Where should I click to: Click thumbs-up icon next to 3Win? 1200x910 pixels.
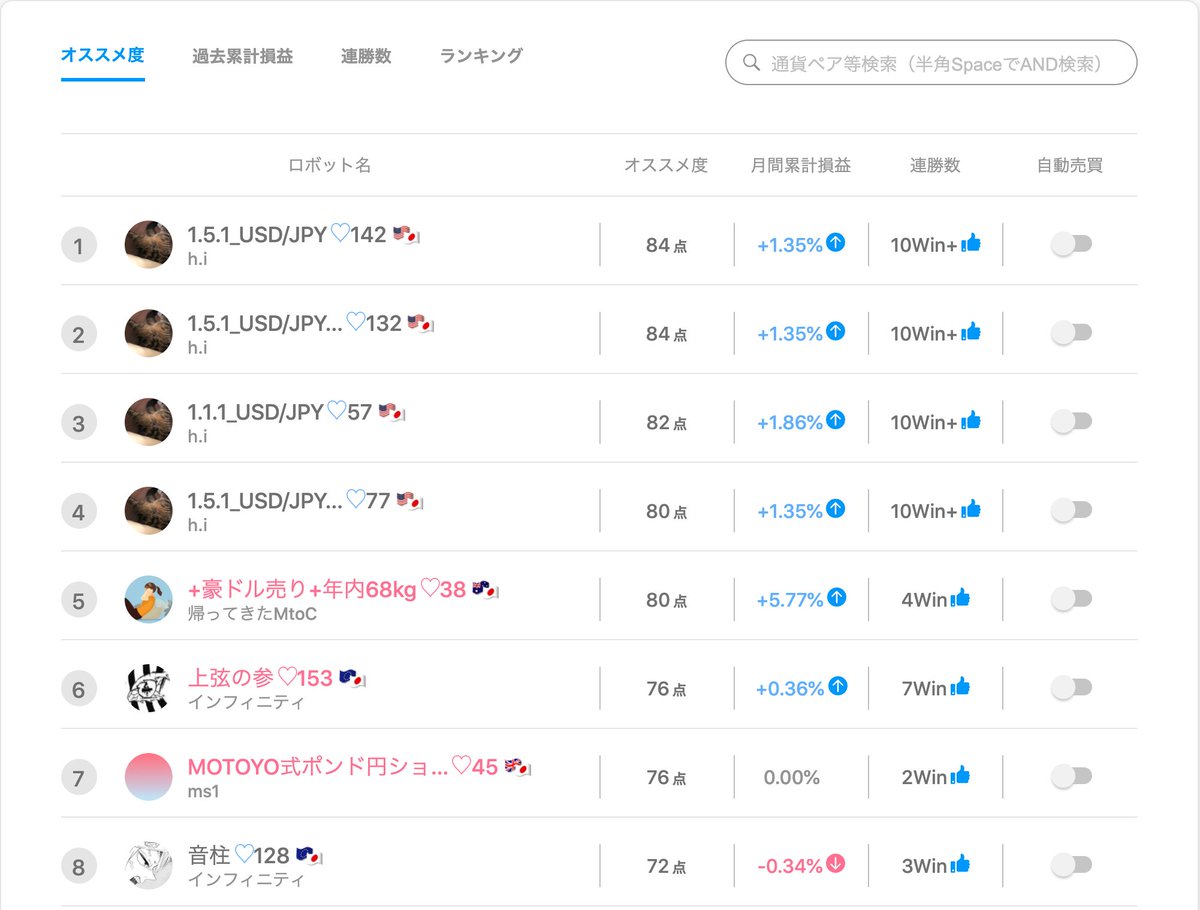click(960, 864)
